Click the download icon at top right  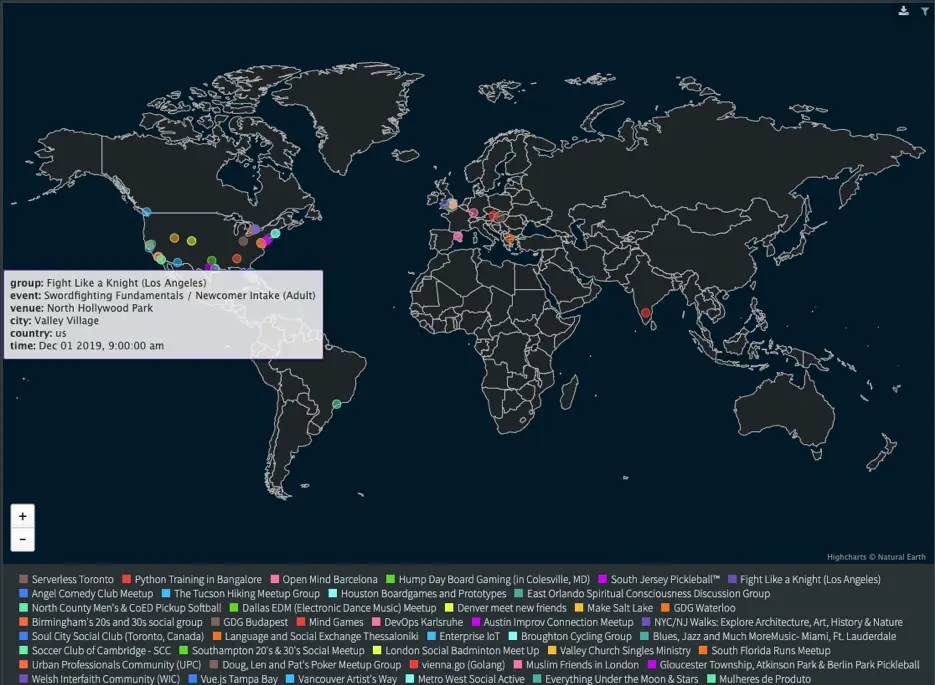[x=904, y=11]
